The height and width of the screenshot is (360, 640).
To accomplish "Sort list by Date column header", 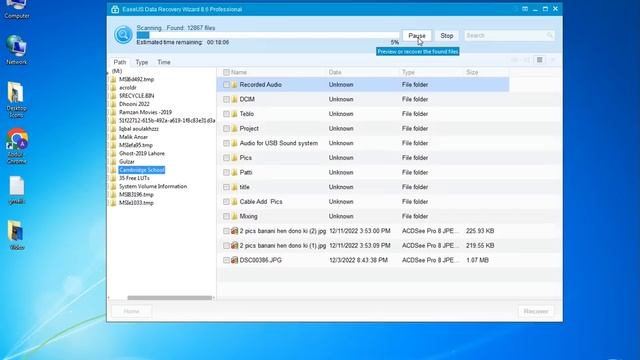I will pyautogui.click(x=335, y=72).
